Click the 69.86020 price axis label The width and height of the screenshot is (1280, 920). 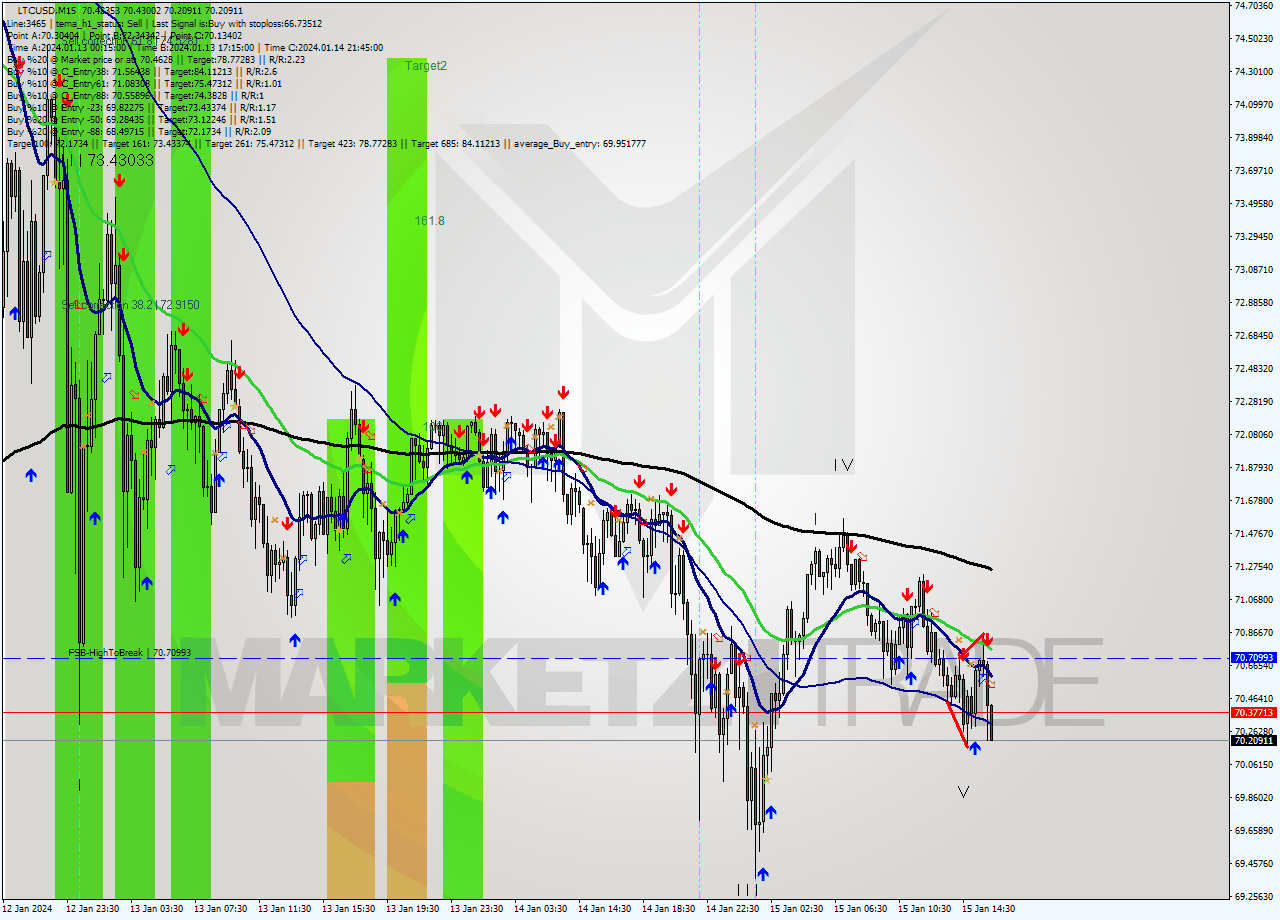(1254, 797)
